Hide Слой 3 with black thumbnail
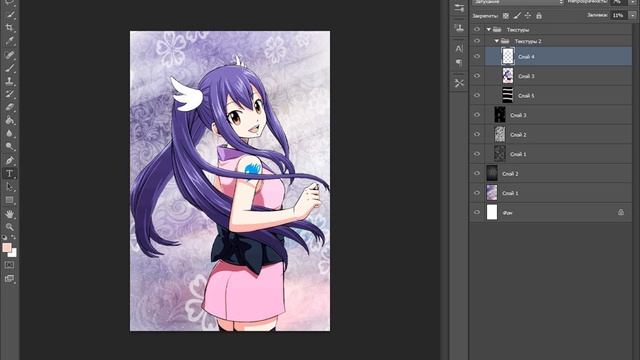 tap(477, 115)
